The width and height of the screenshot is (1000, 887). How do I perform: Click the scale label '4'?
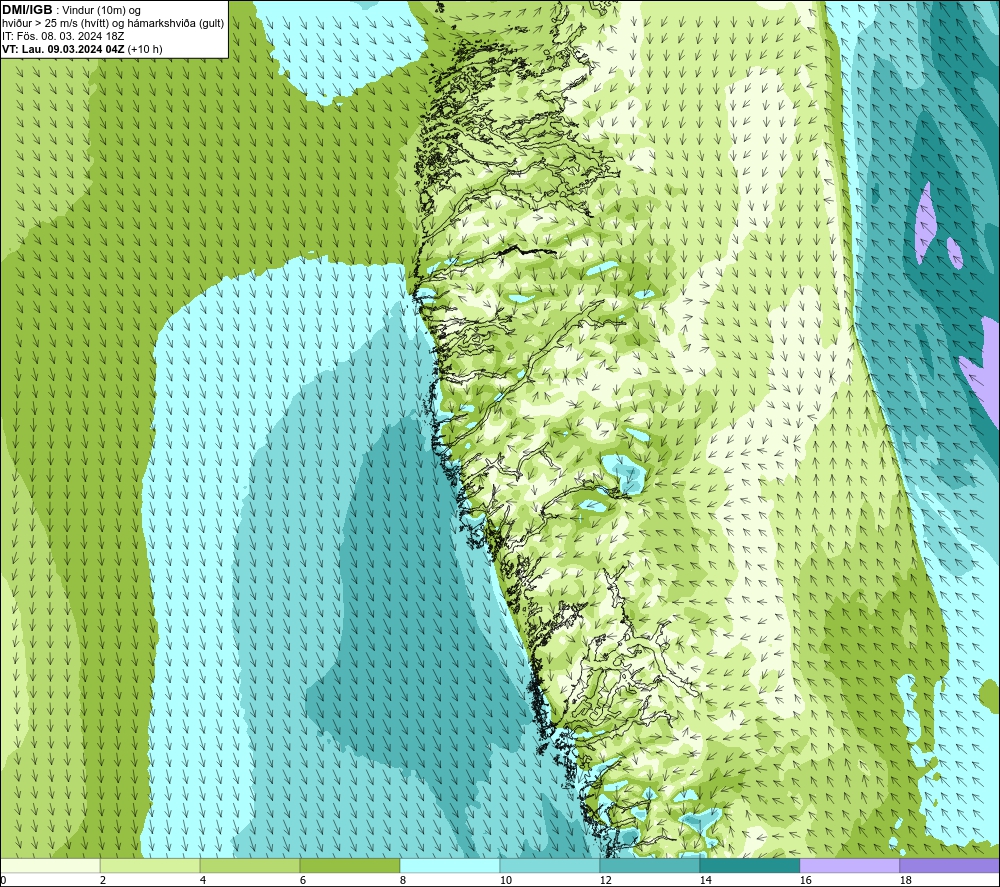pyautogui.click(x=203, y=880)
